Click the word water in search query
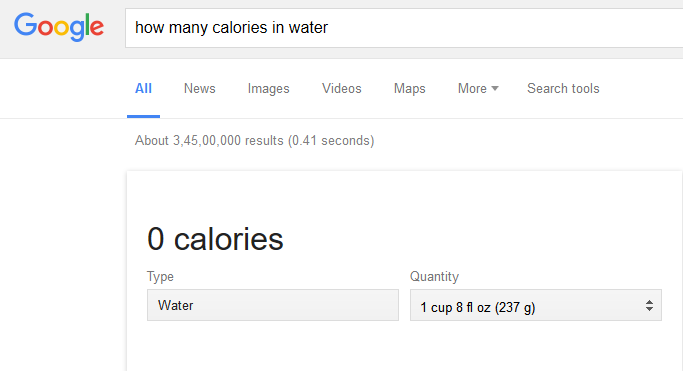Screen dimensions: 683x371 click(x=308, y=27)
